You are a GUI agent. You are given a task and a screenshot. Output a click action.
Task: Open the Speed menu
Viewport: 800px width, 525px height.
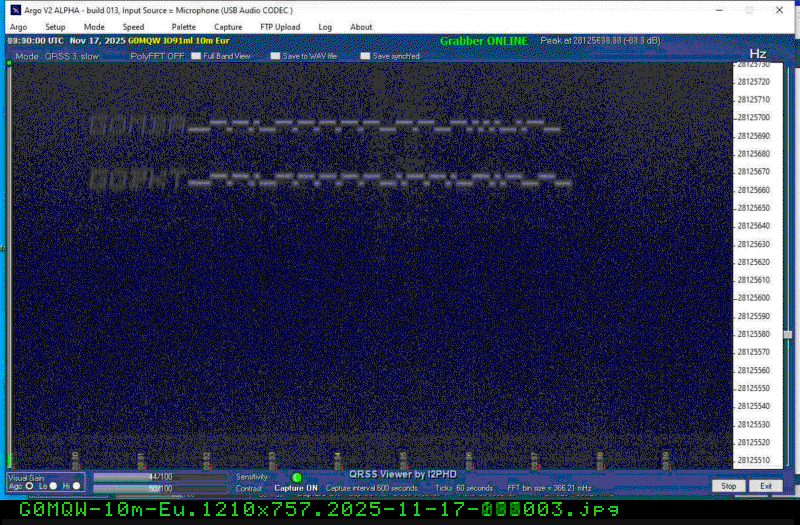coord(133,27)
